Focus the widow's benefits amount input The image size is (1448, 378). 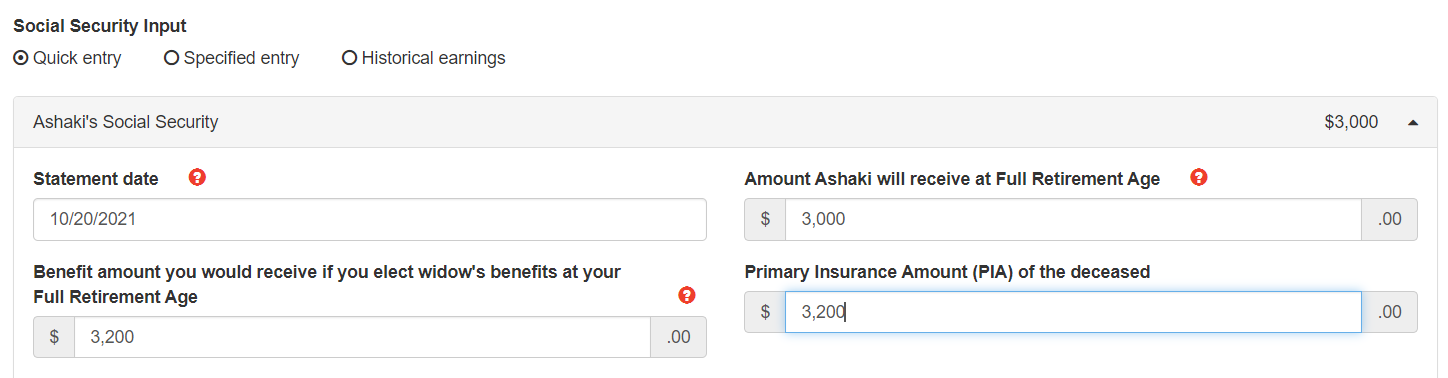point(363,337)
